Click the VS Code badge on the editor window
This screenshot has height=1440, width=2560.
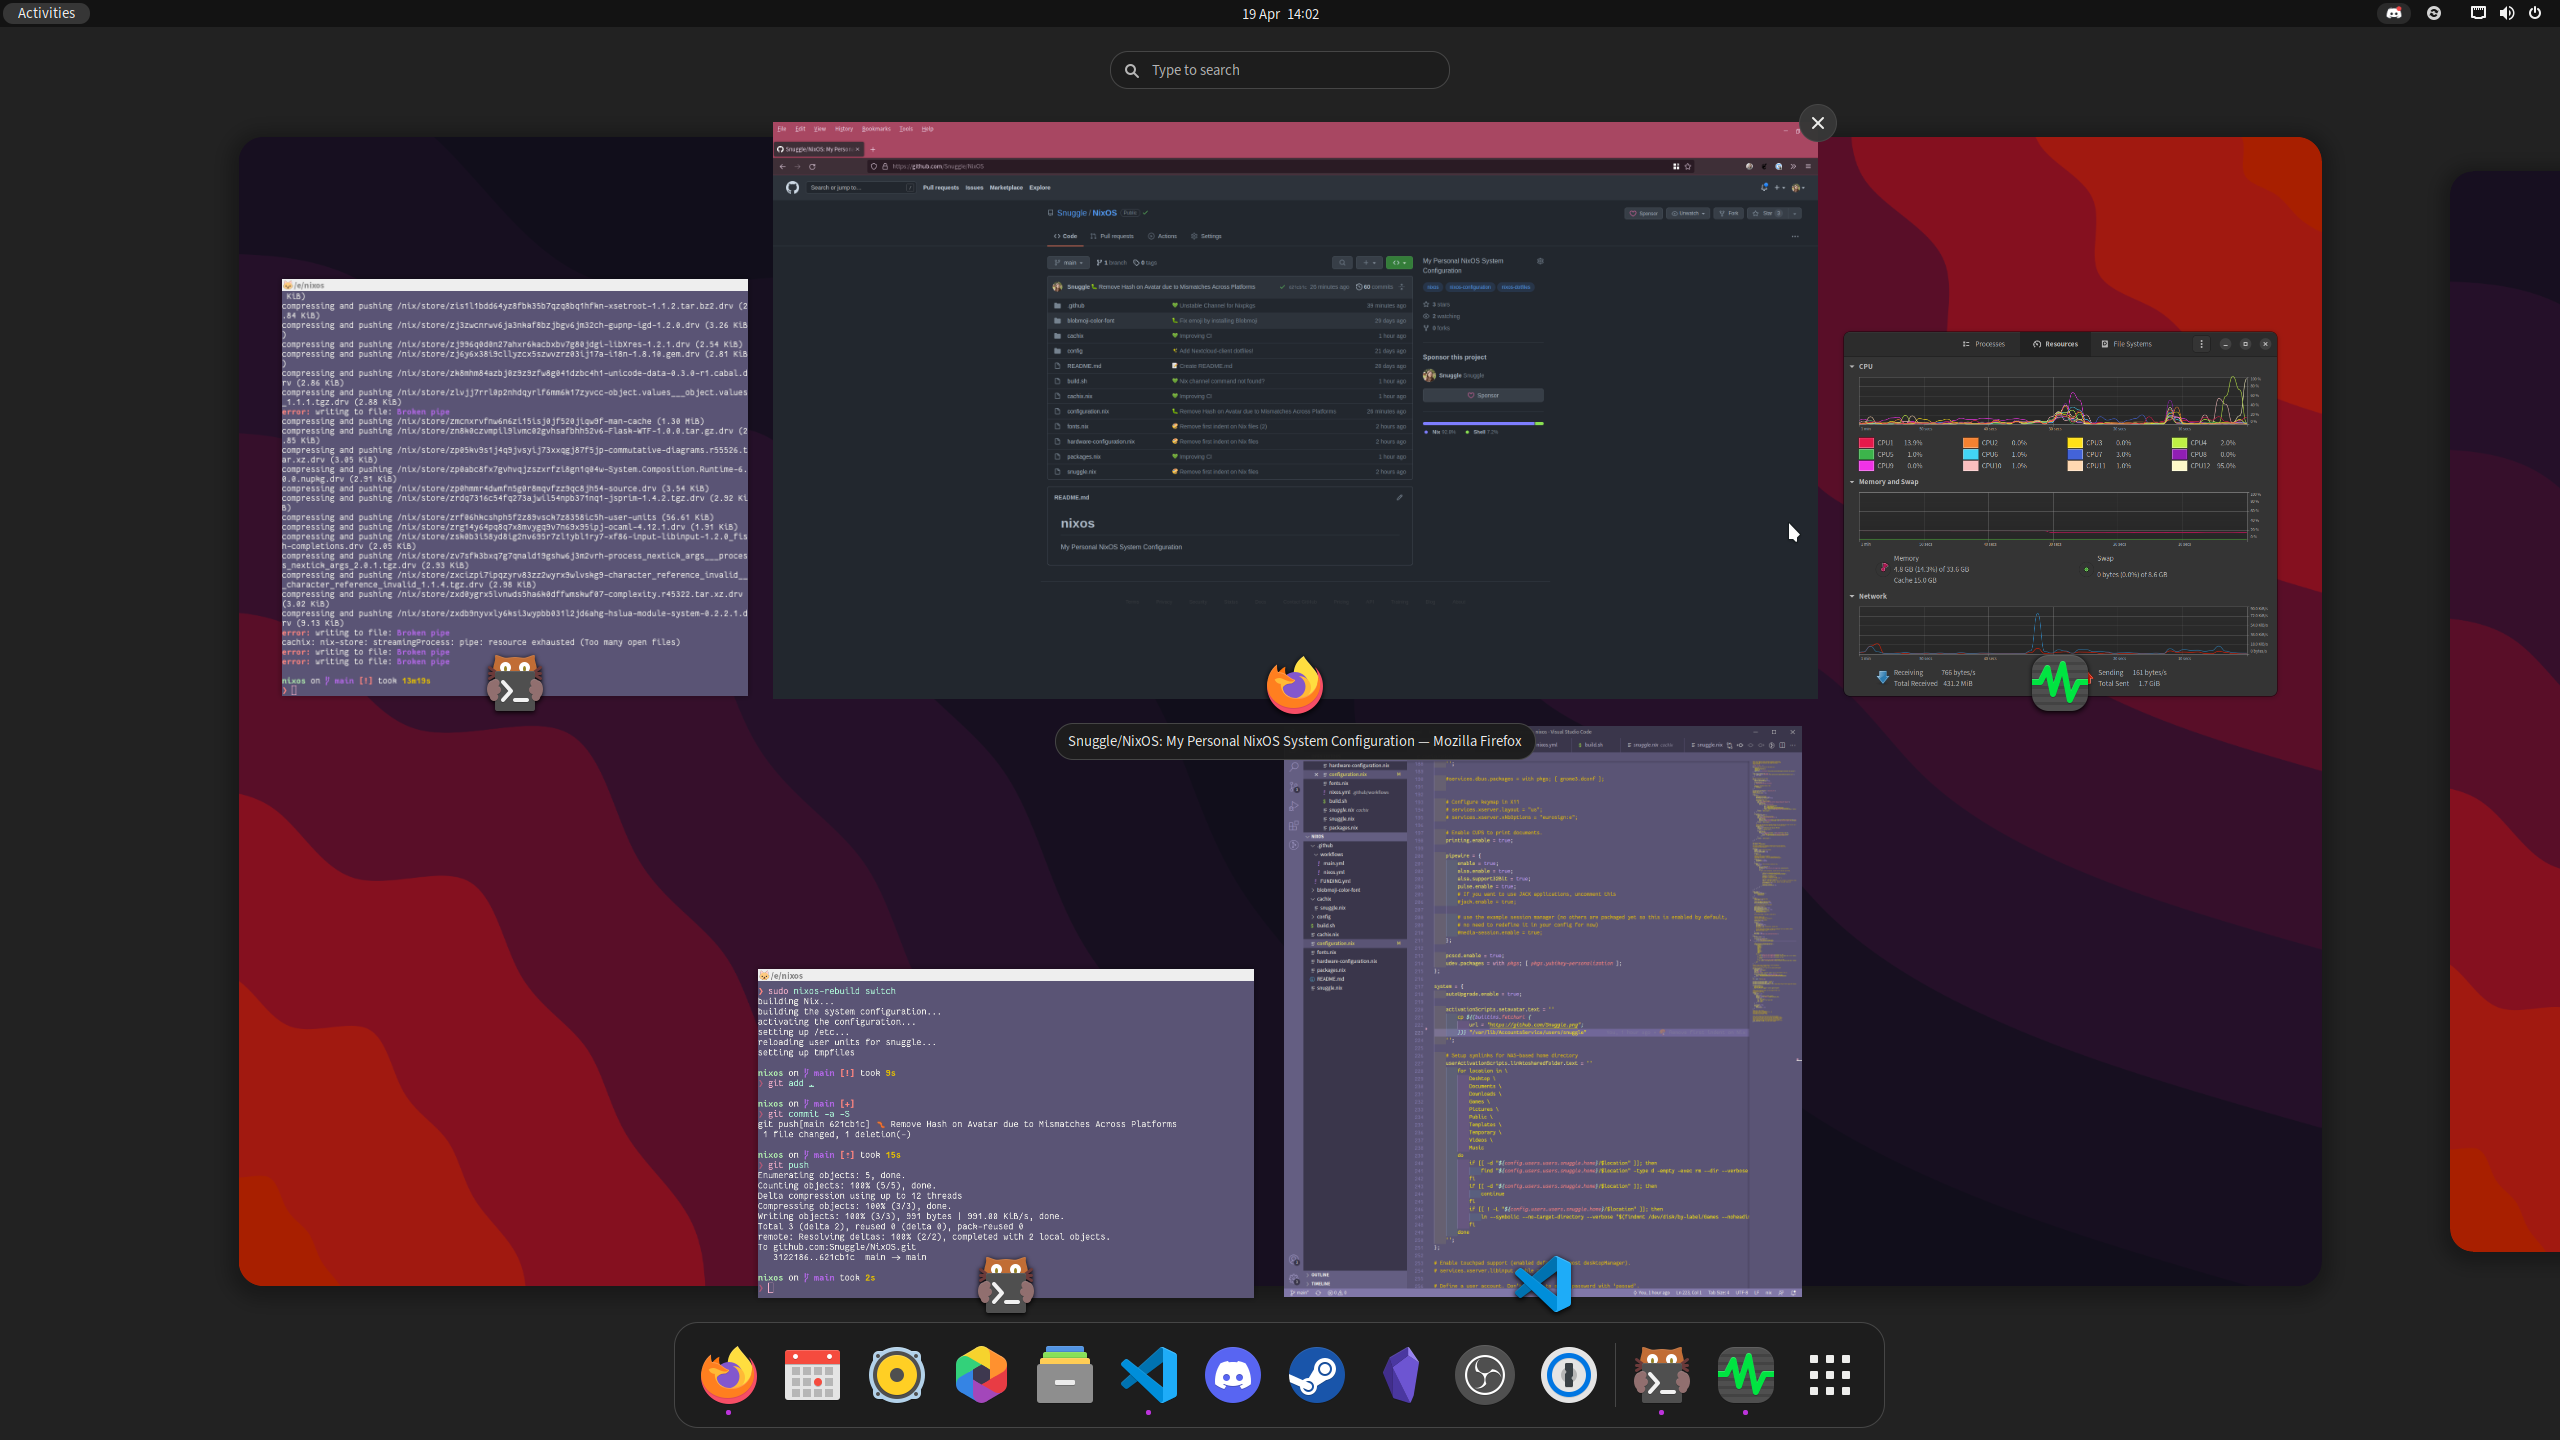pyautogui.click(x=1543, y=1284)
